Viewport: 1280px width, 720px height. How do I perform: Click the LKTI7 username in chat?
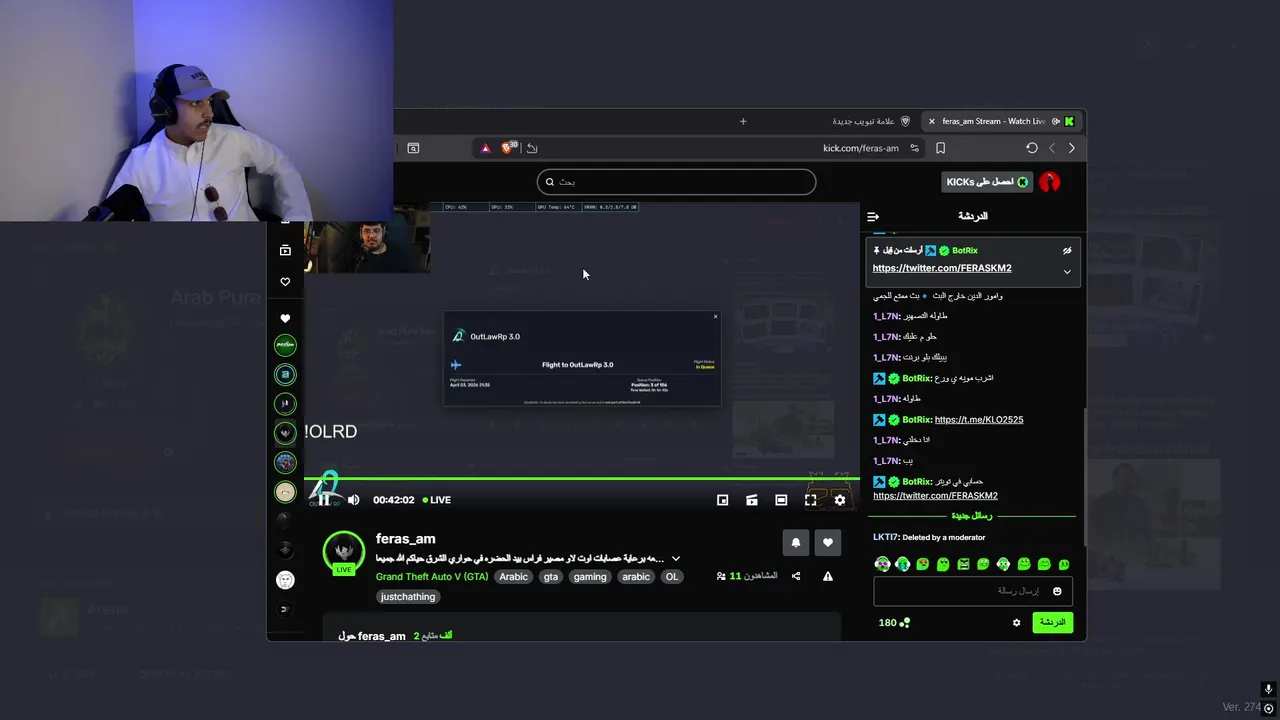pos(885,538)
